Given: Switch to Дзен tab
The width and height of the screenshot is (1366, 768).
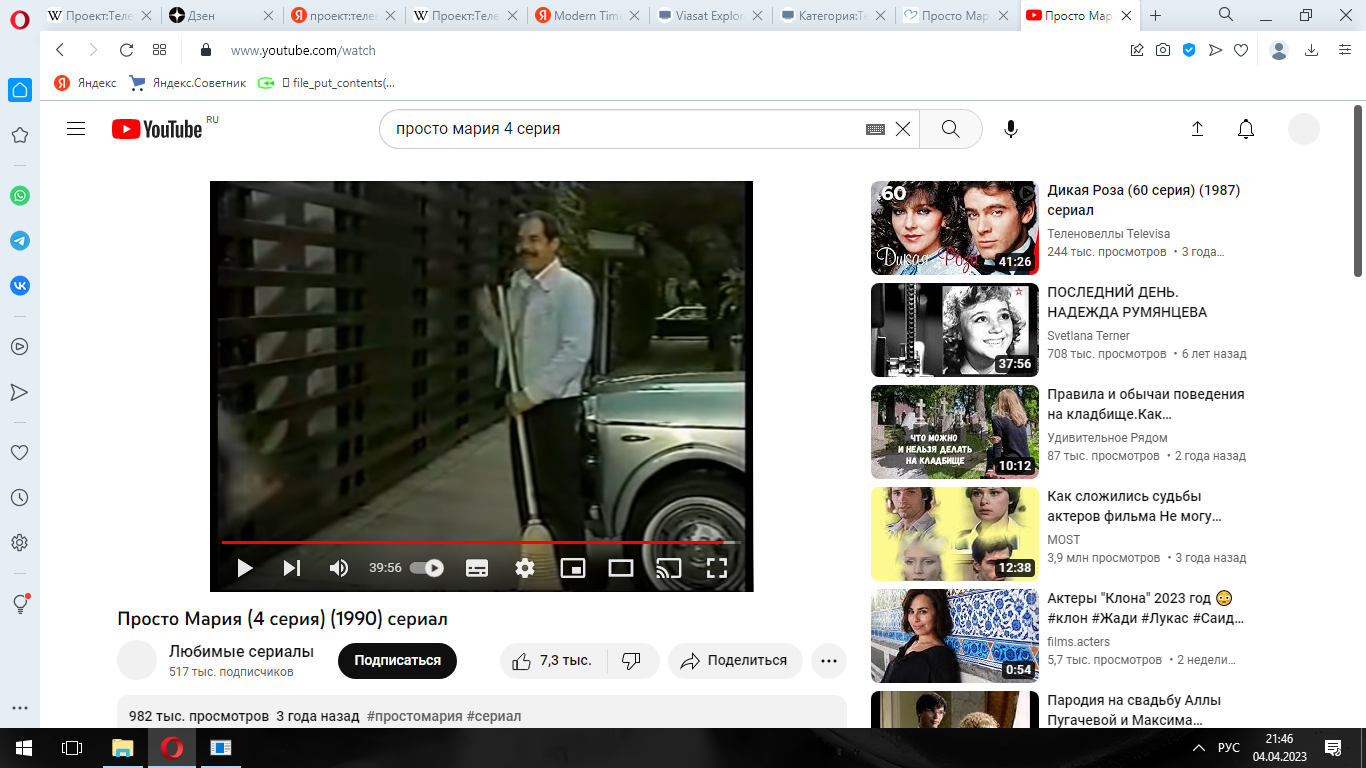Looking at the screenshot, I should (x=221, y=15).
